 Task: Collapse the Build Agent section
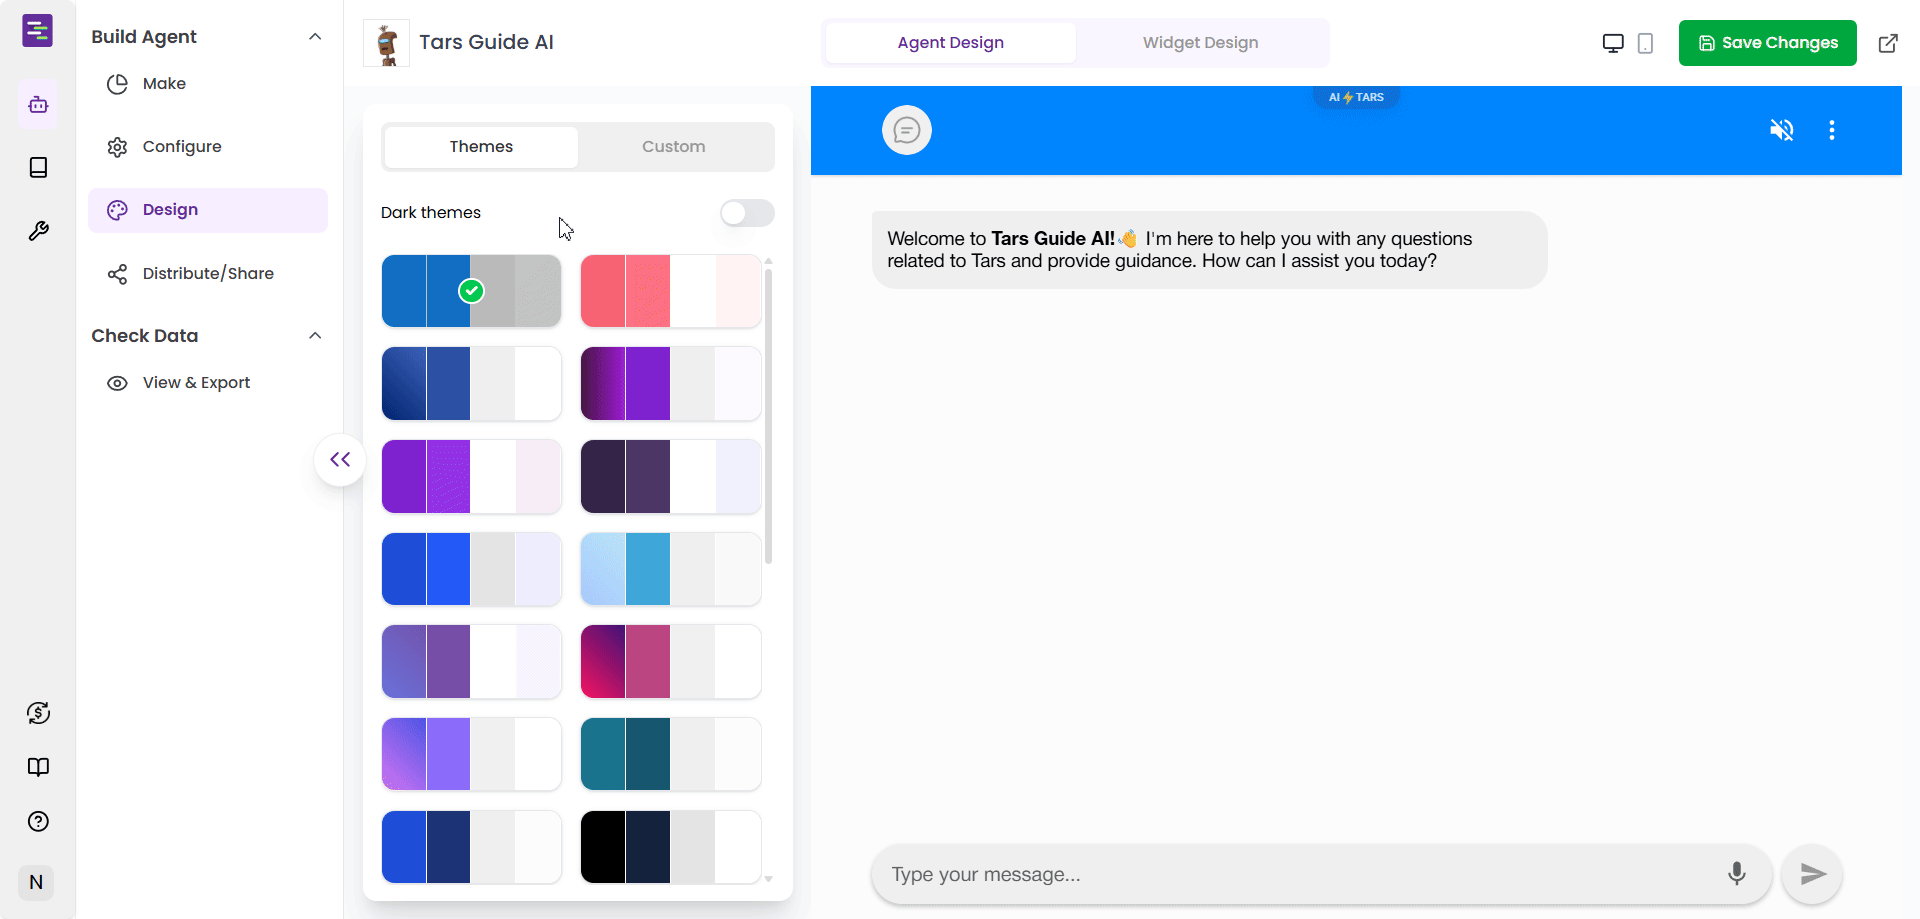(x=315, y=37)
